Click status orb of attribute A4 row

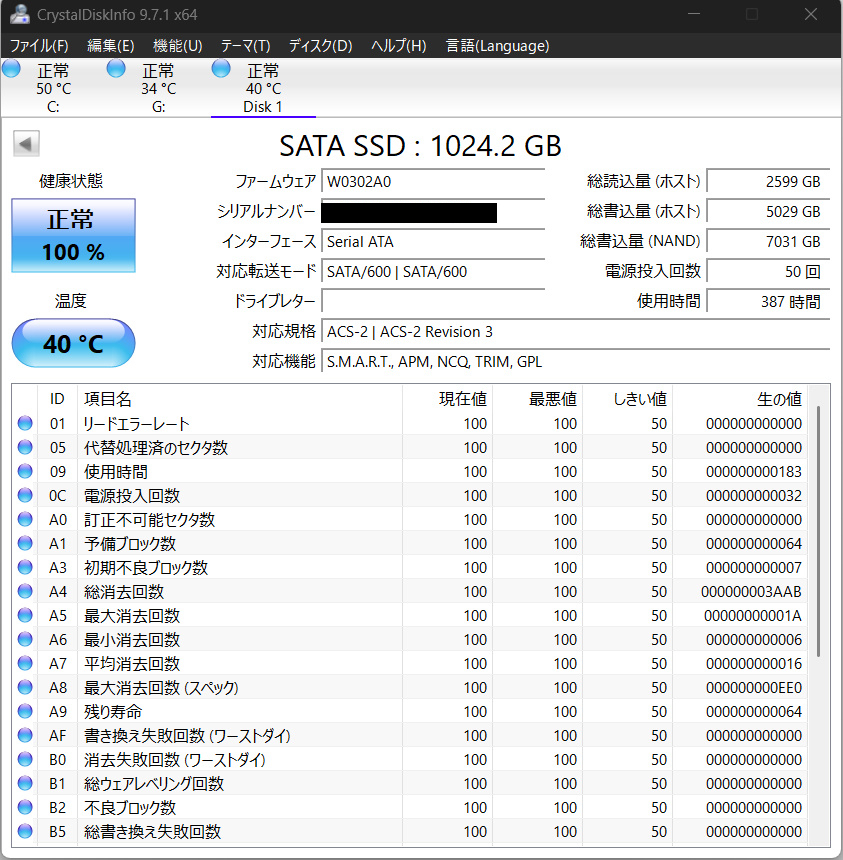[x=25, y=591]
